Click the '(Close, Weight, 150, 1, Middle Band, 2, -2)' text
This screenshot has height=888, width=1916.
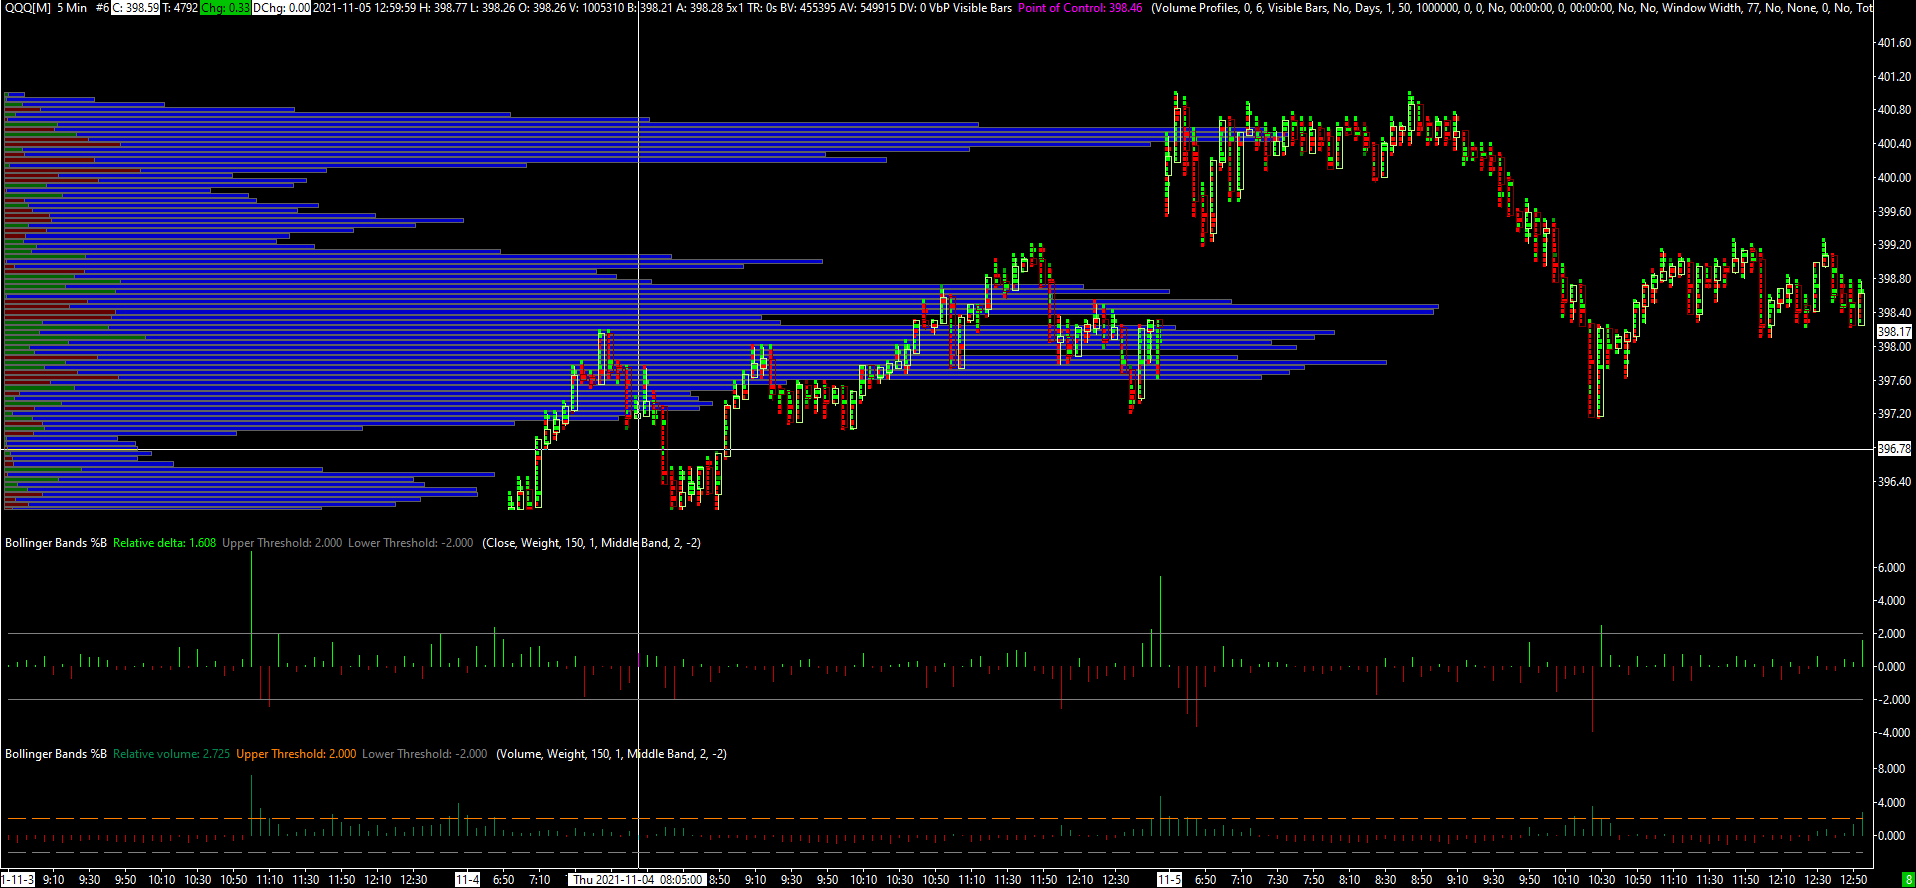pos(591,543)
